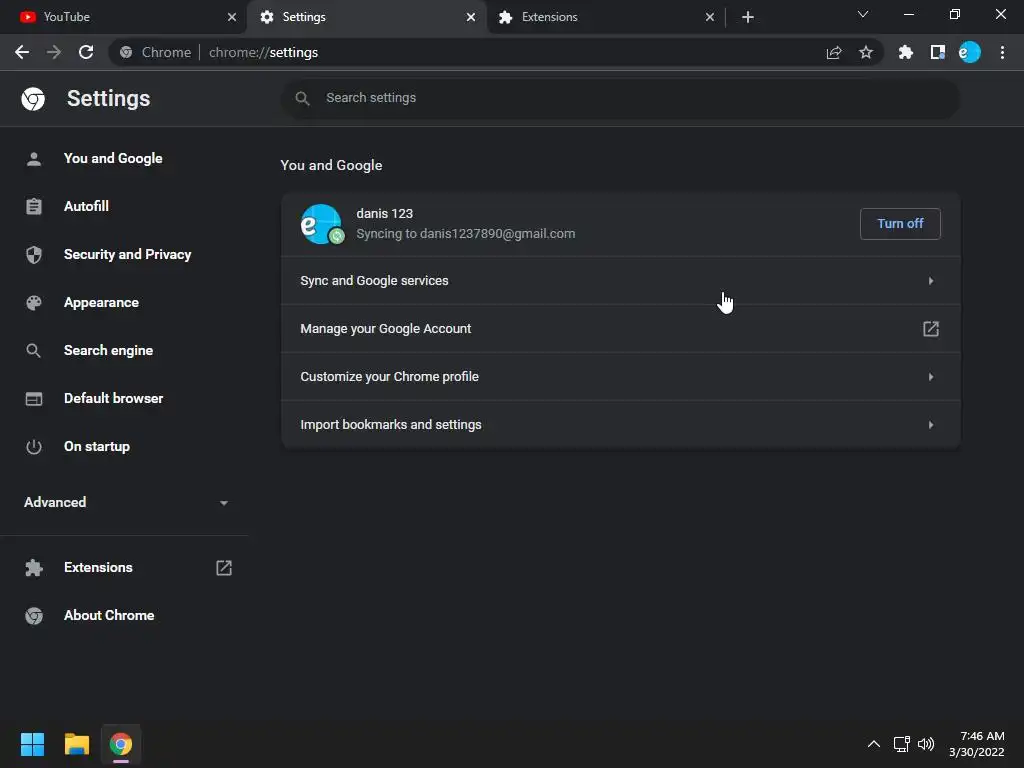Click the Security and Privacy shield icon
This screenshot has height=768, width=1024.
(x=34, y=255)
